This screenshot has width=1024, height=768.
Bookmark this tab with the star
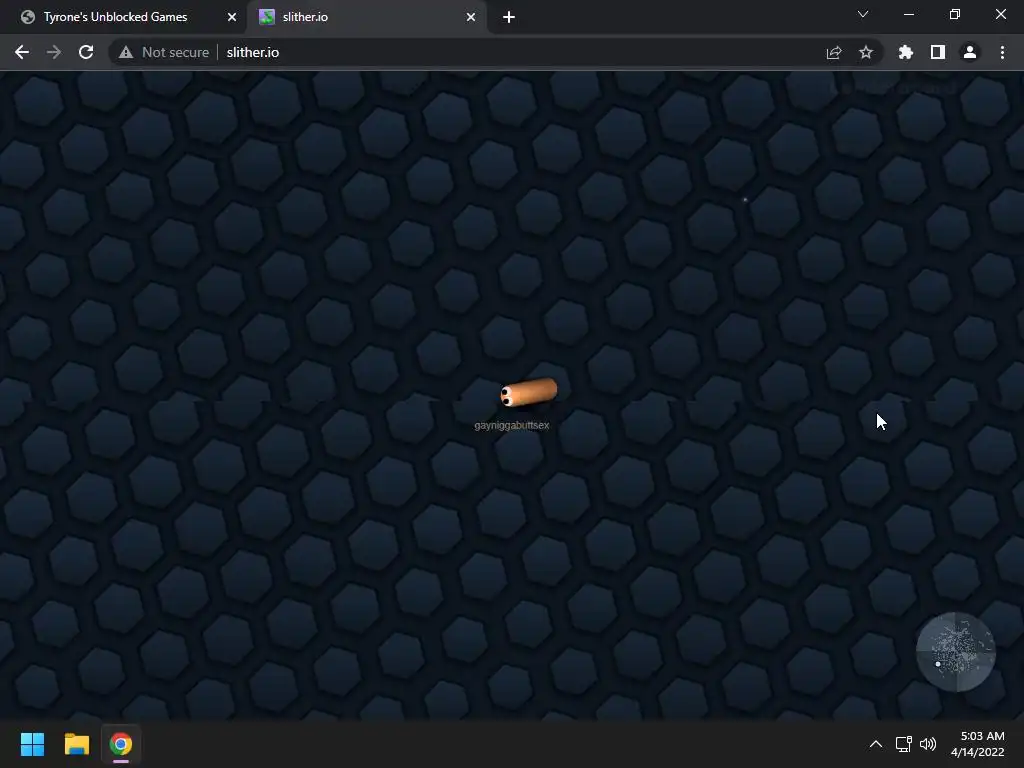tap(866, 52)
